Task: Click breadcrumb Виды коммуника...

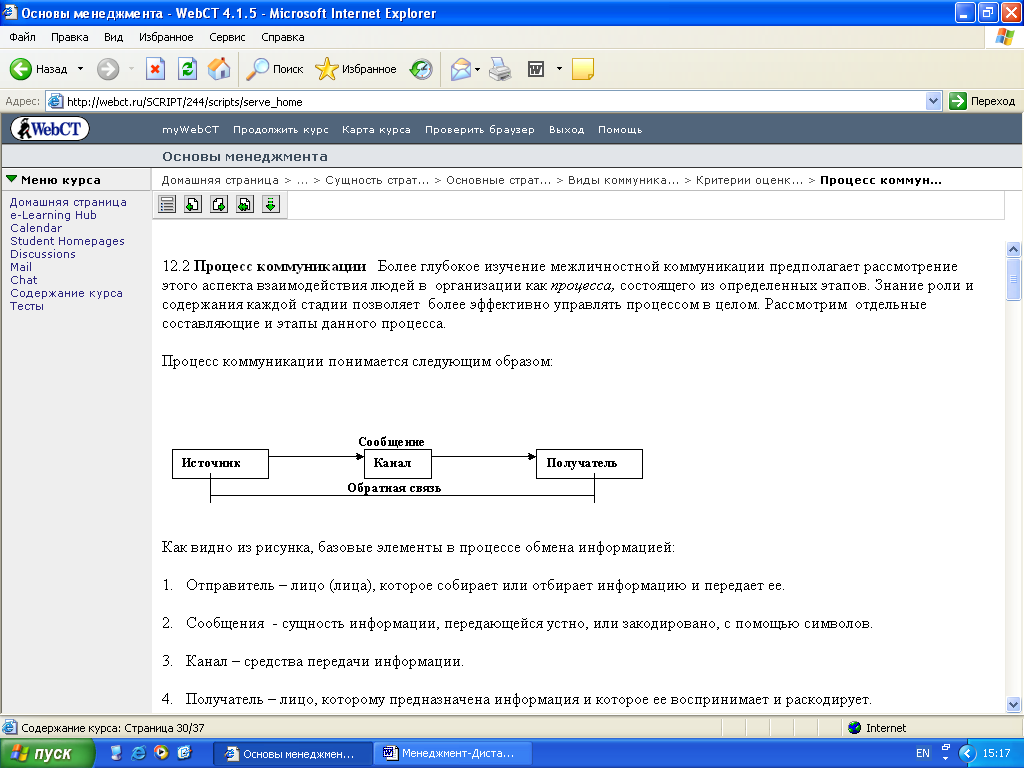Action: pyautogui.click(x=623, y=180)
